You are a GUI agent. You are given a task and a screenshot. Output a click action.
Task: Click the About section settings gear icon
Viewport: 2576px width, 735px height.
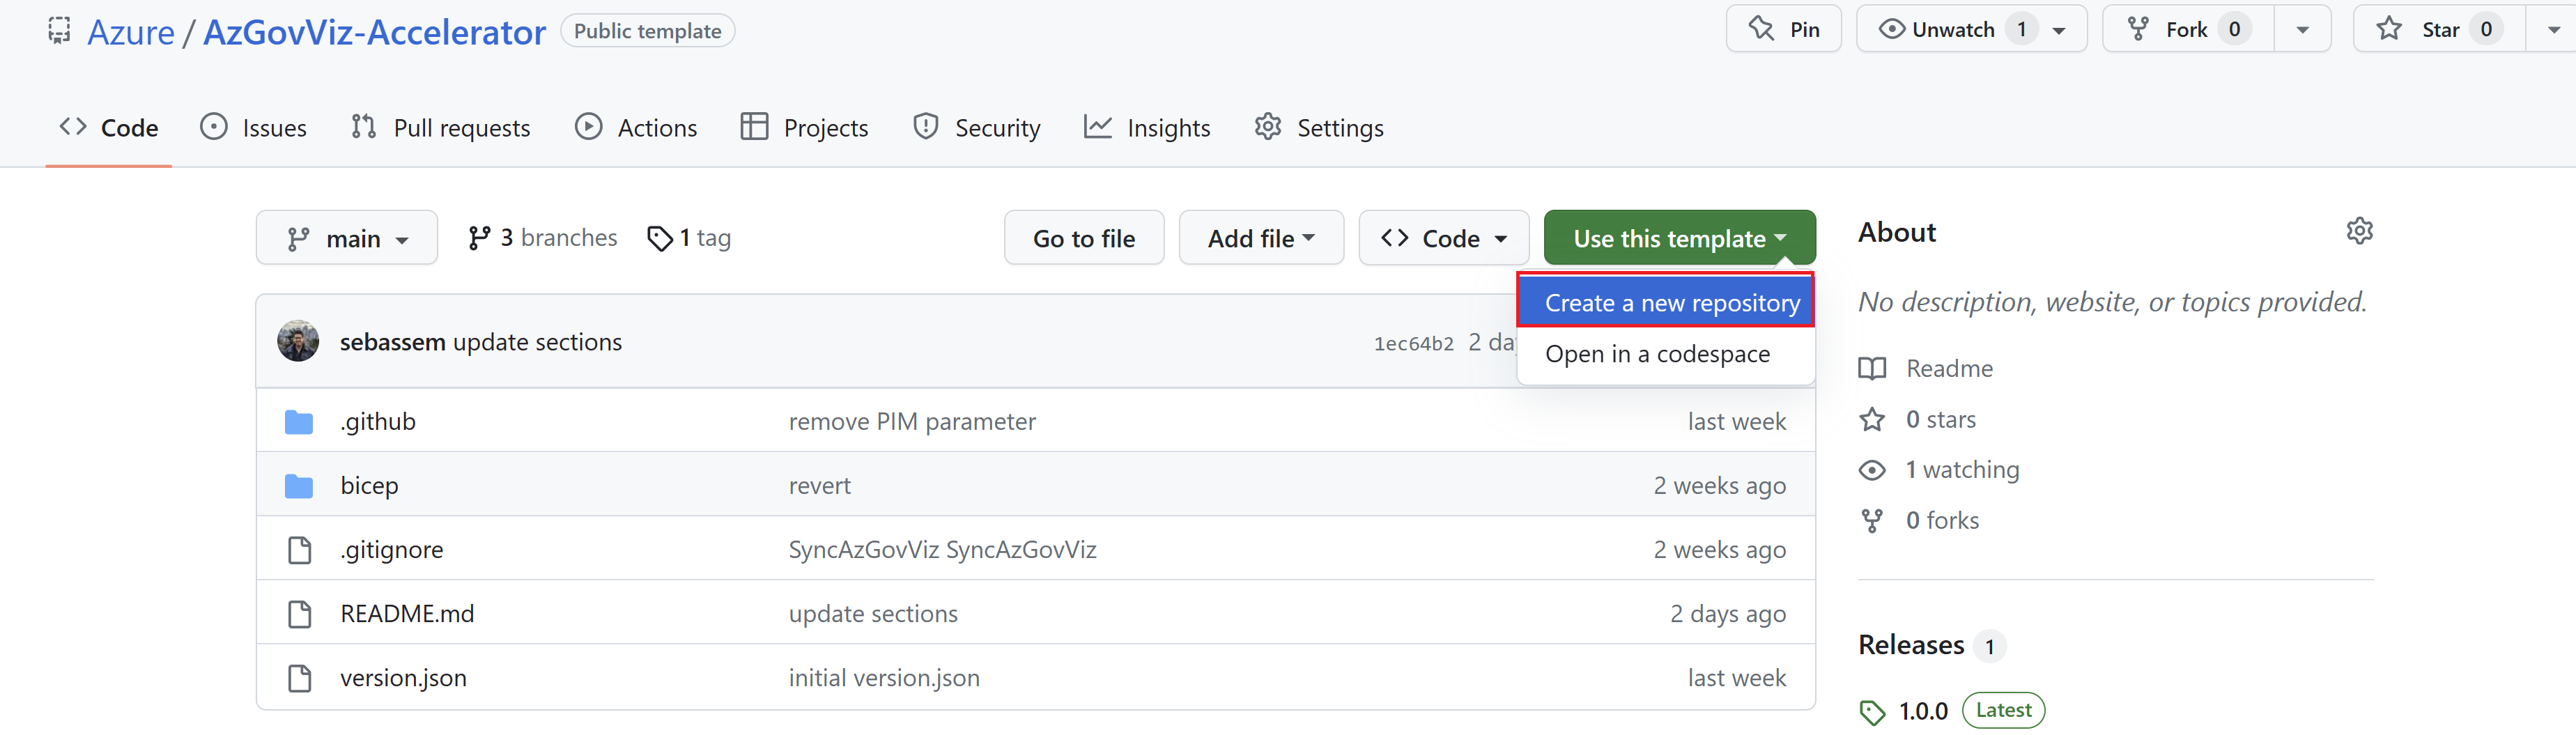click(x=2359, y=231)
